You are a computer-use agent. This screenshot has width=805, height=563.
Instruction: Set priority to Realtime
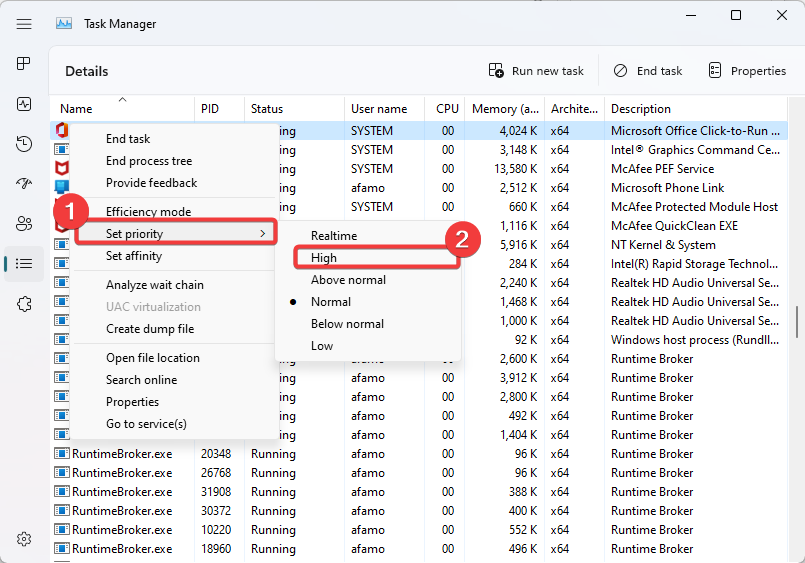click(334, 236)
